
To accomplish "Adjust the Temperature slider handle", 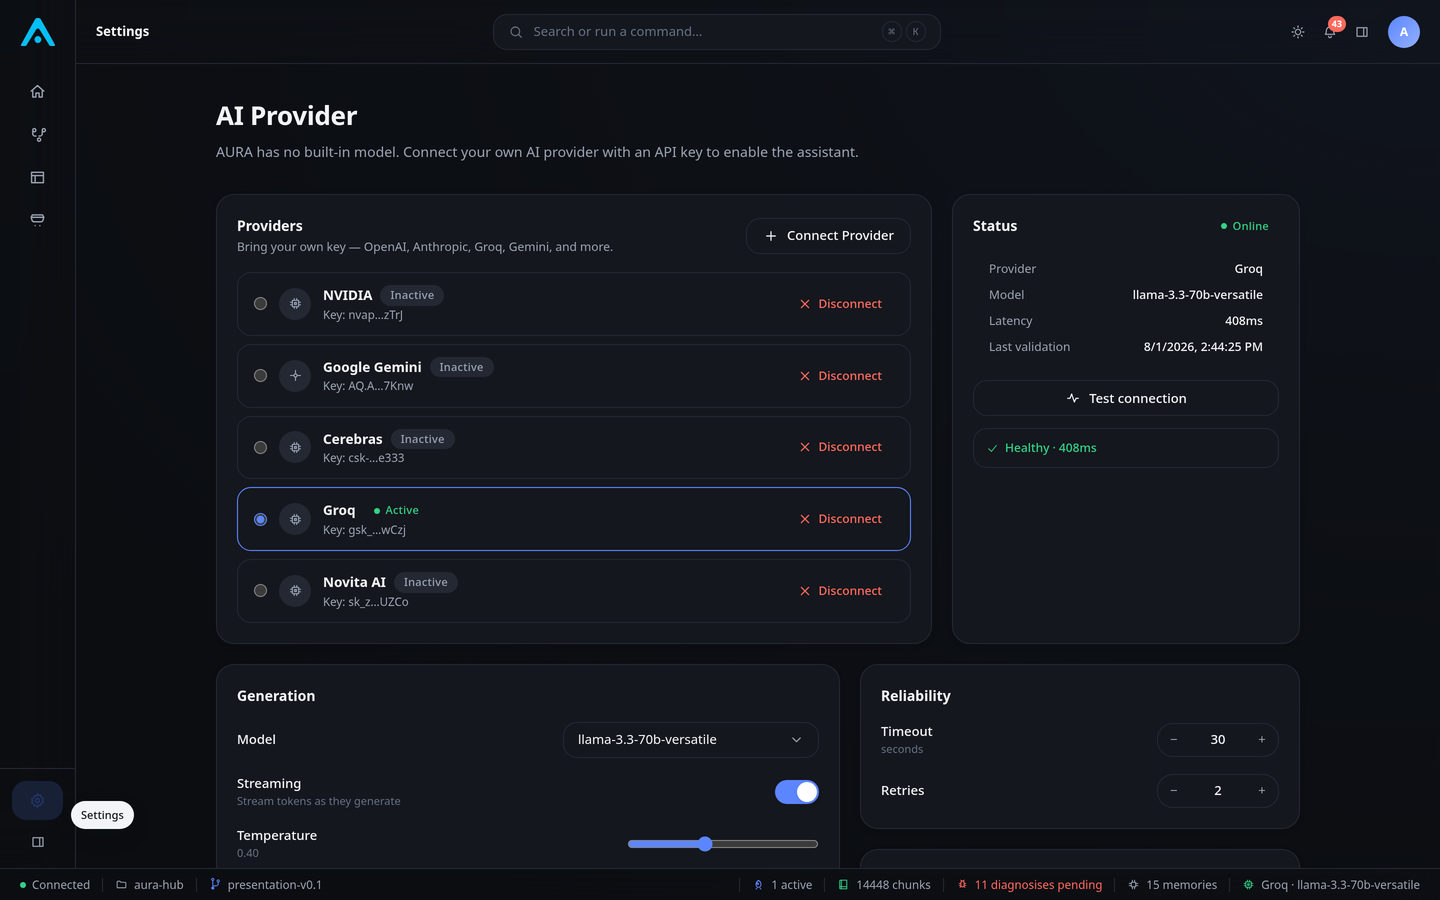I will click(x=705, y=844).
